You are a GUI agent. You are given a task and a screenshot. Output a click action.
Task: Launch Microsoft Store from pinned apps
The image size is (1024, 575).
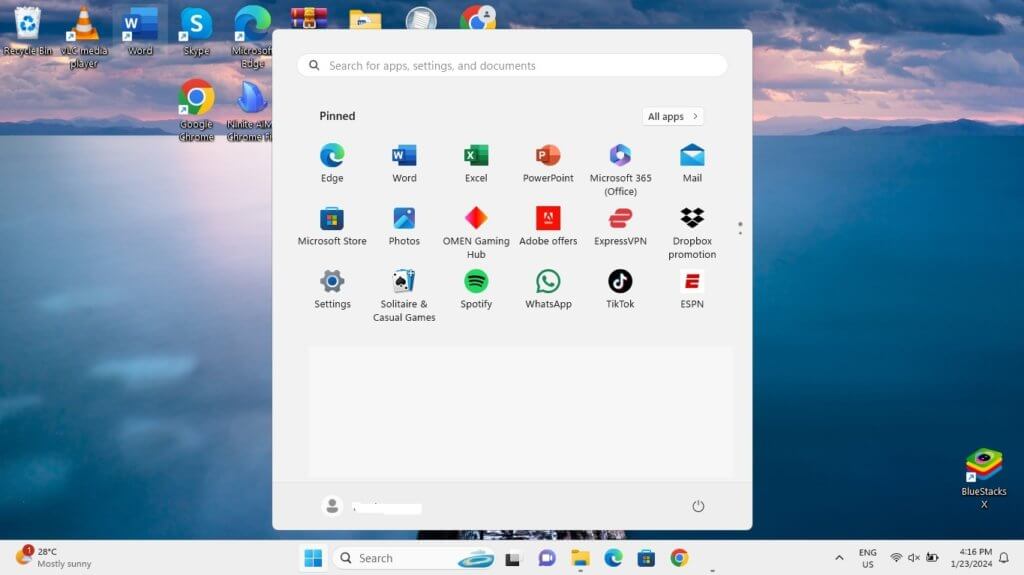coord(332,226)
